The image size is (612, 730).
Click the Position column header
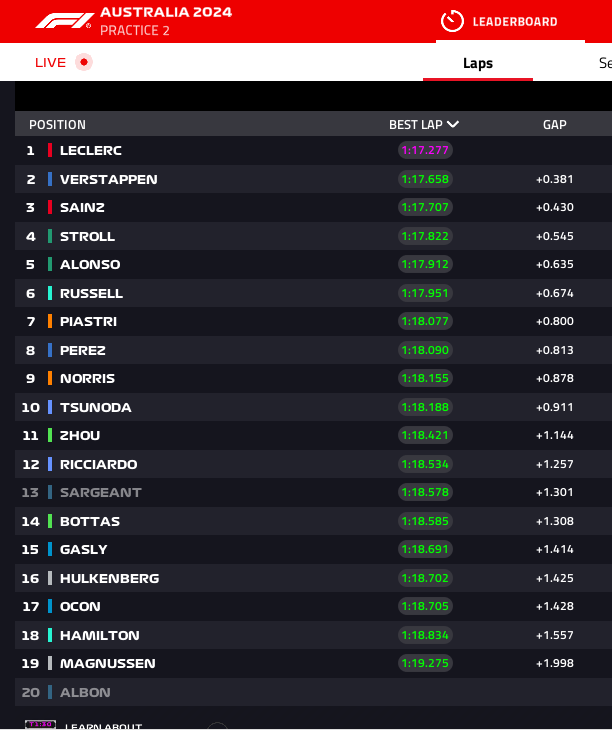tap(57, 125)
